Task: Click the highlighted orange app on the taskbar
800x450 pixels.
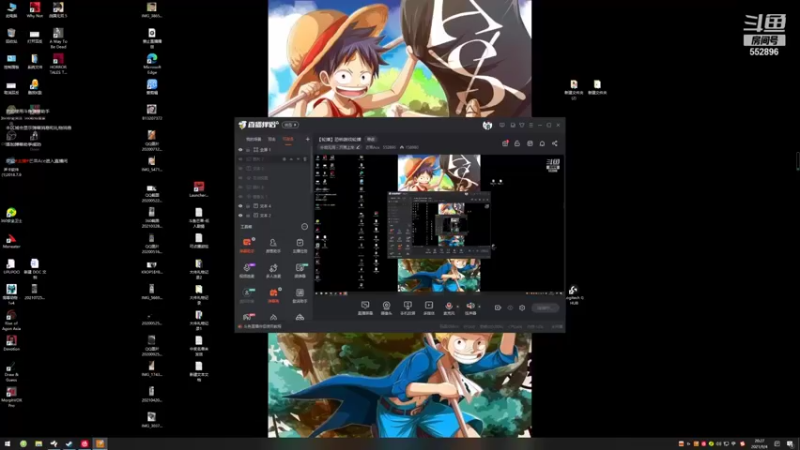Action: [99, 444]
